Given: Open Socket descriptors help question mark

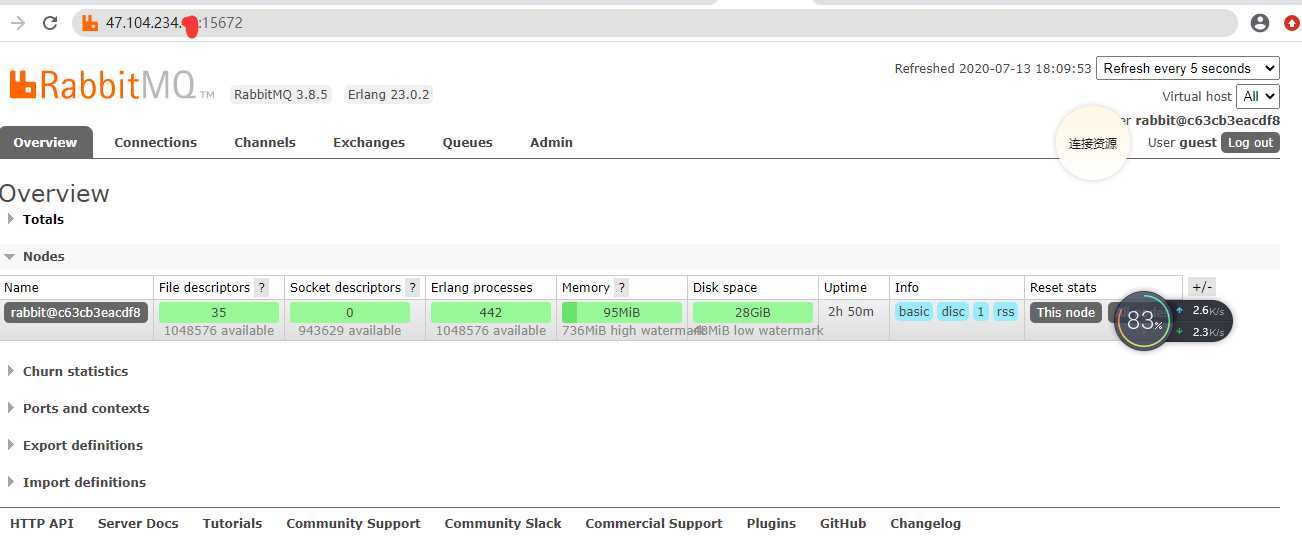Looking at the screenshot, I should tap(412, 287).
